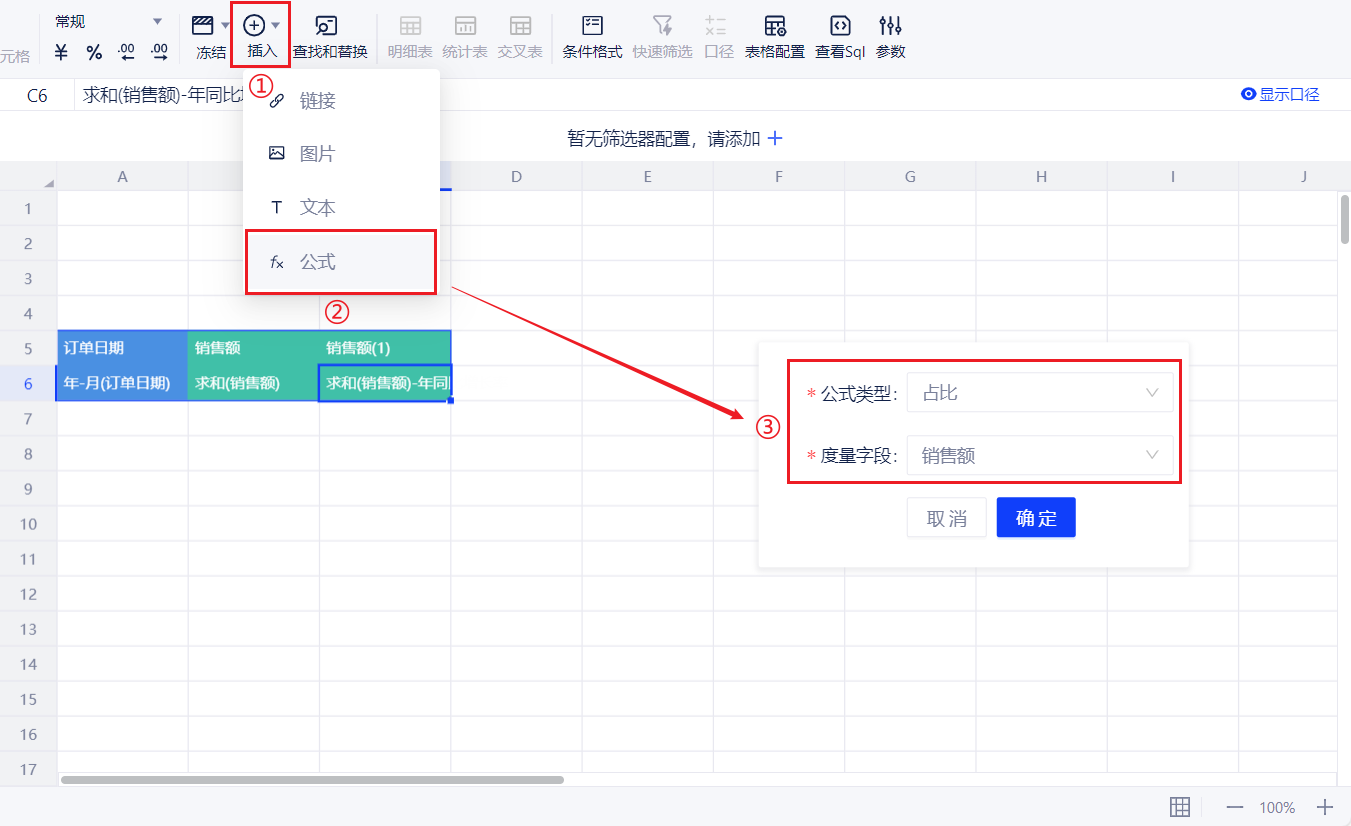Click the blue confirm button
The height and width of the screenshot is (826, 1351).
click(x=1035, y=518)
